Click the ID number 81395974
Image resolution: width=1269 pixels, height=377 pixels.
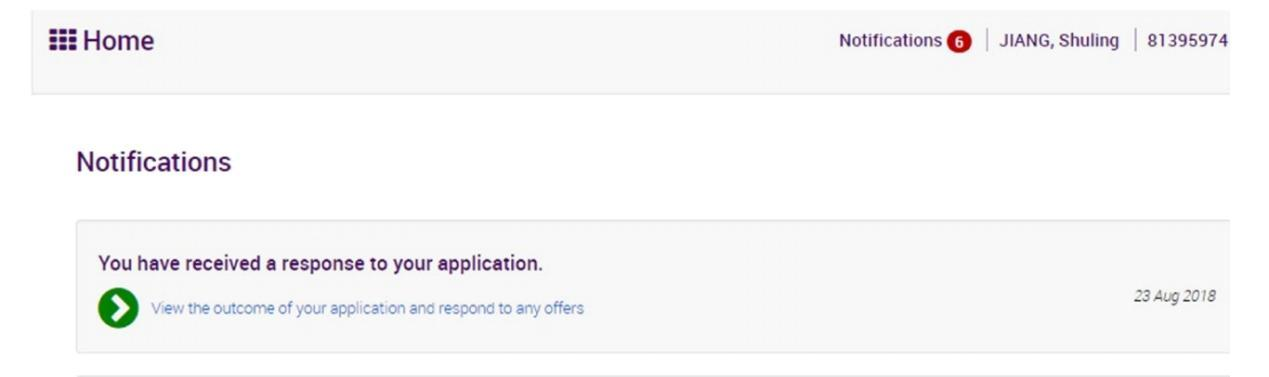coord(1187,41)
